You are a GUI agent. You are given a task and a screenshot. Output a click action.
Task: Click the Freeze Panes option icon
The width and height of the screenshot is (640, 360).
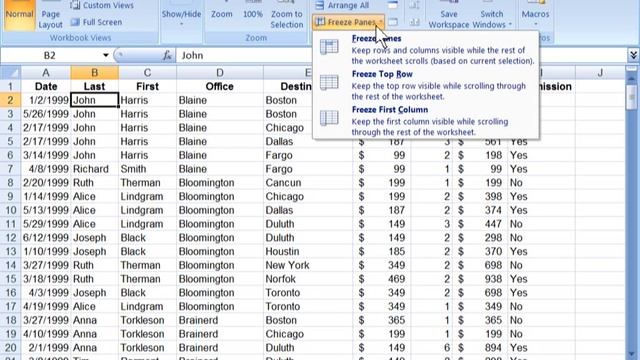[x=329, y=47]
